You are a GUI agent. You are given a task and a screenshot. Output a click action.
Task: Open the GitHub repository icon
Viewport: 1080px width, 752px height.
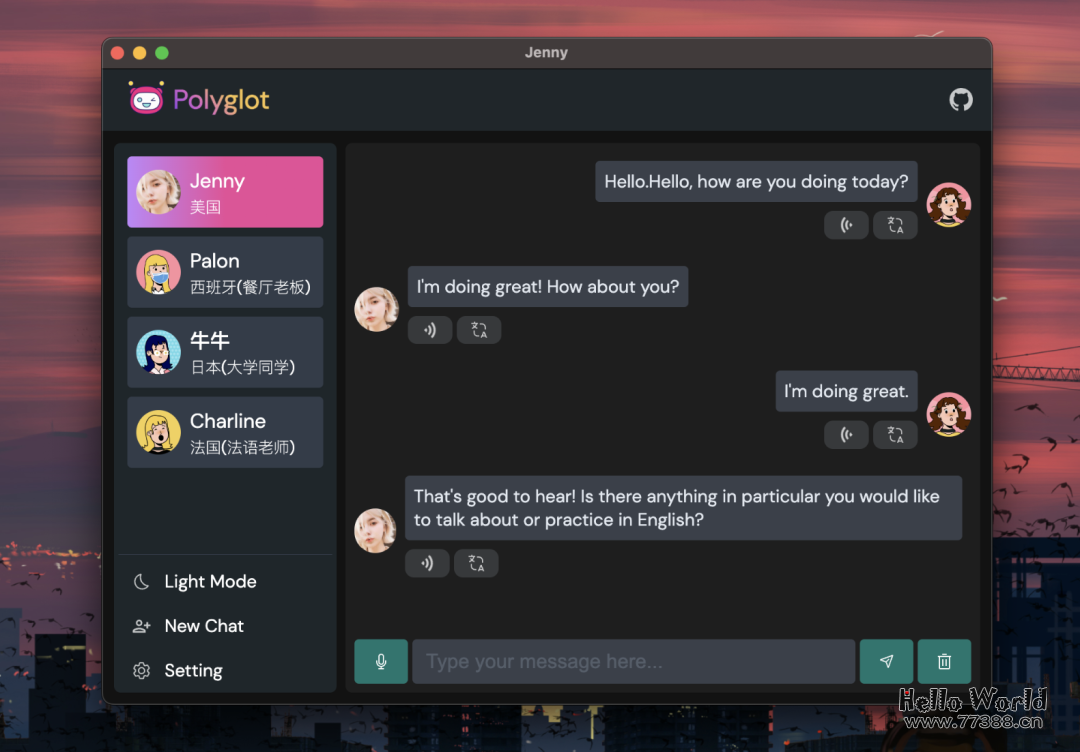click(x=960, y=100)
